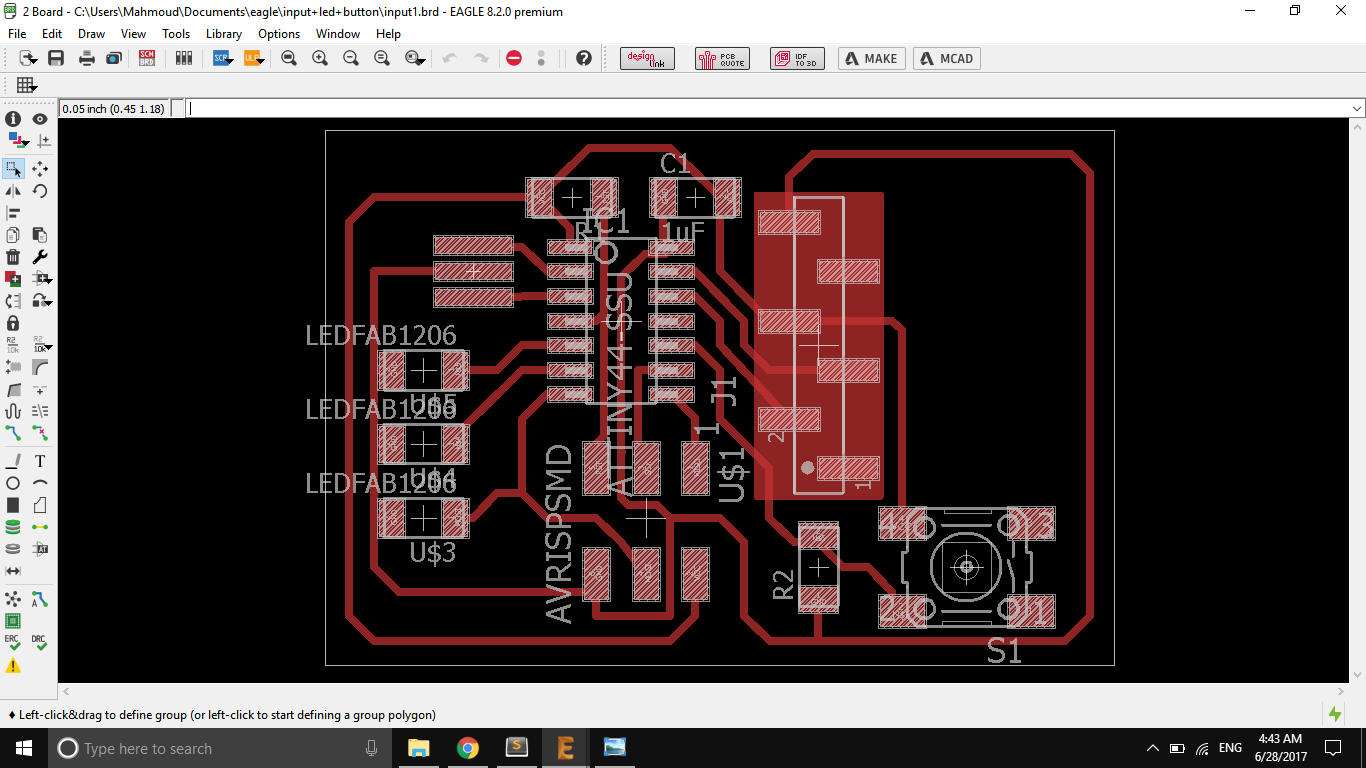Switch to schematic with SCH/BRD button

[148, 58]
